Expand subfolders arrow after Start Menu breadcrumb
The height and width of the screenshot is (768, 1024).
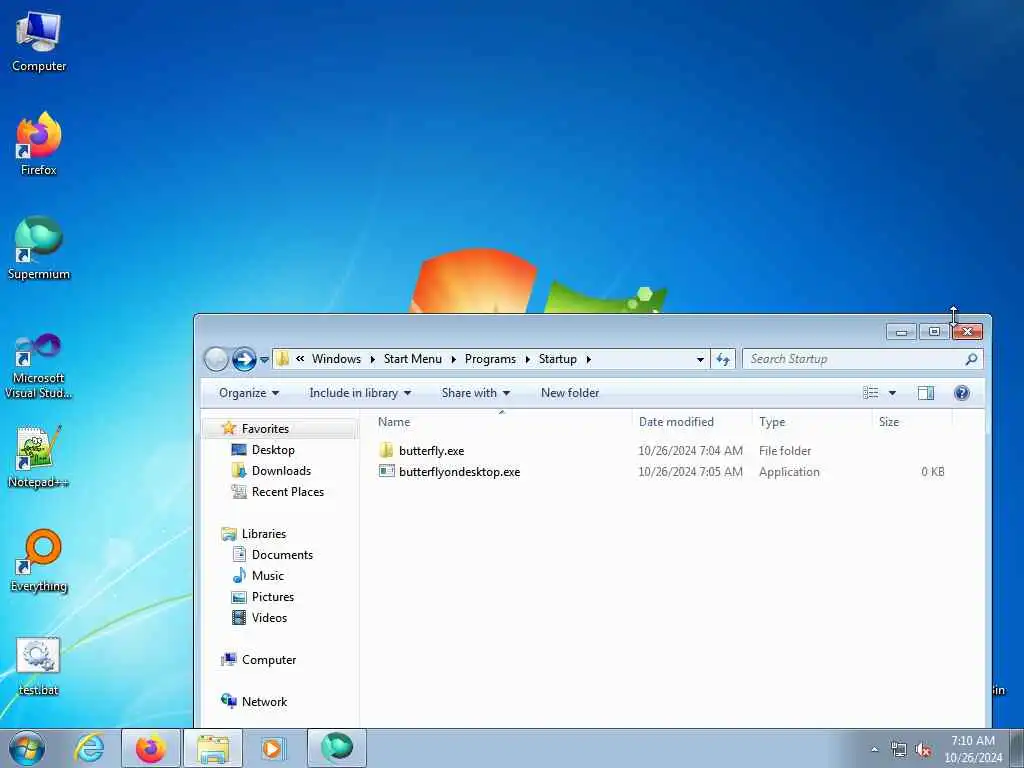[x=453, y=359]
